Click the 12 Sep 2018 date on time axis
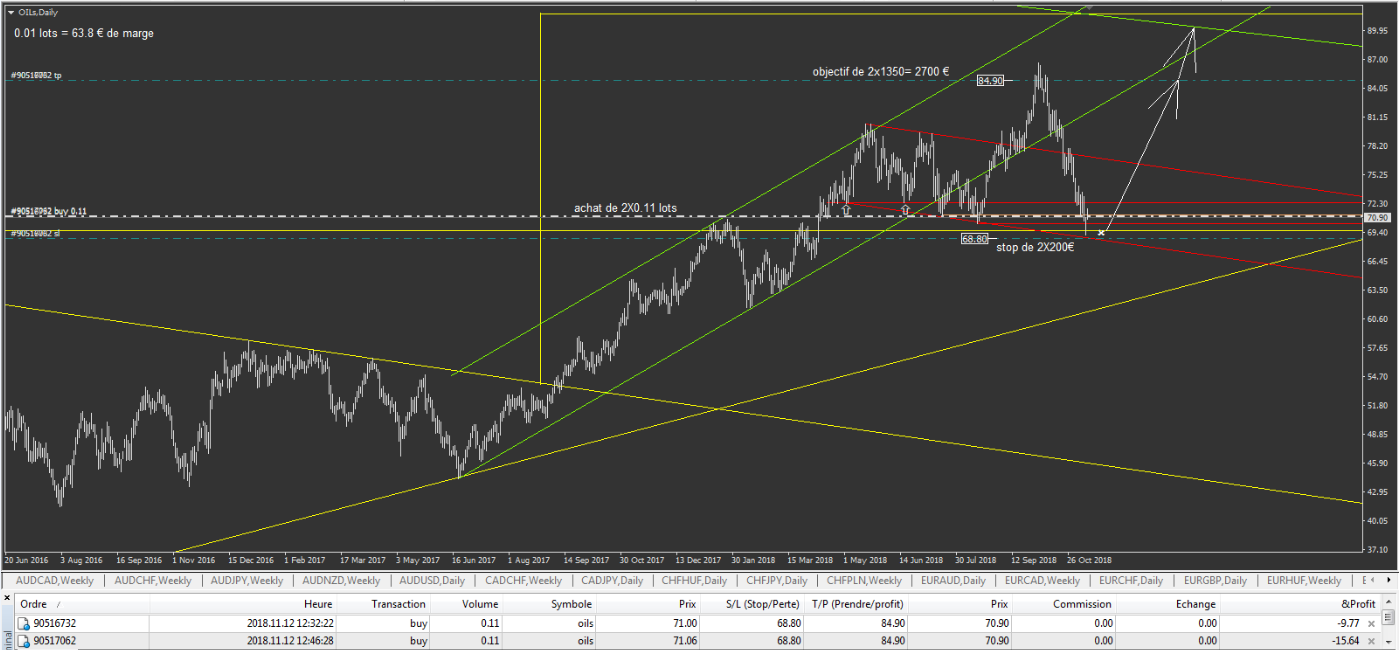The height and width of the screenshot is (650, 1399). [1033, 560]
